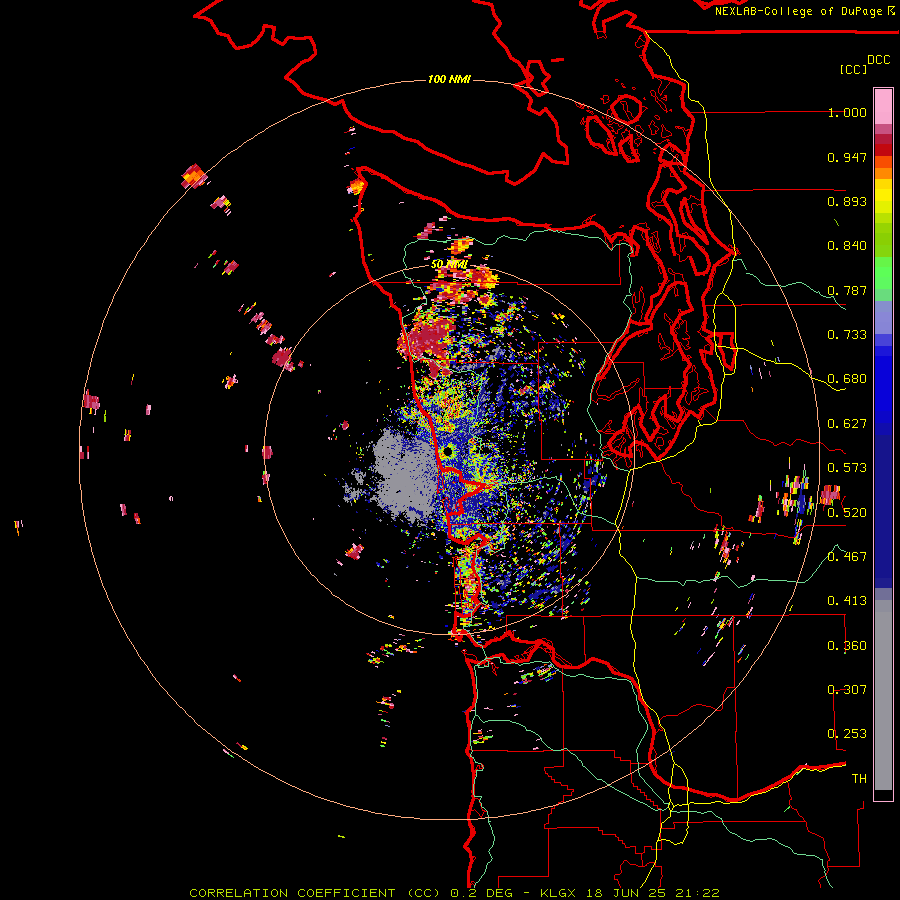This screenshot has width=900, height=900.
Task: Select the 0.733 scale value
Action: 847,335
